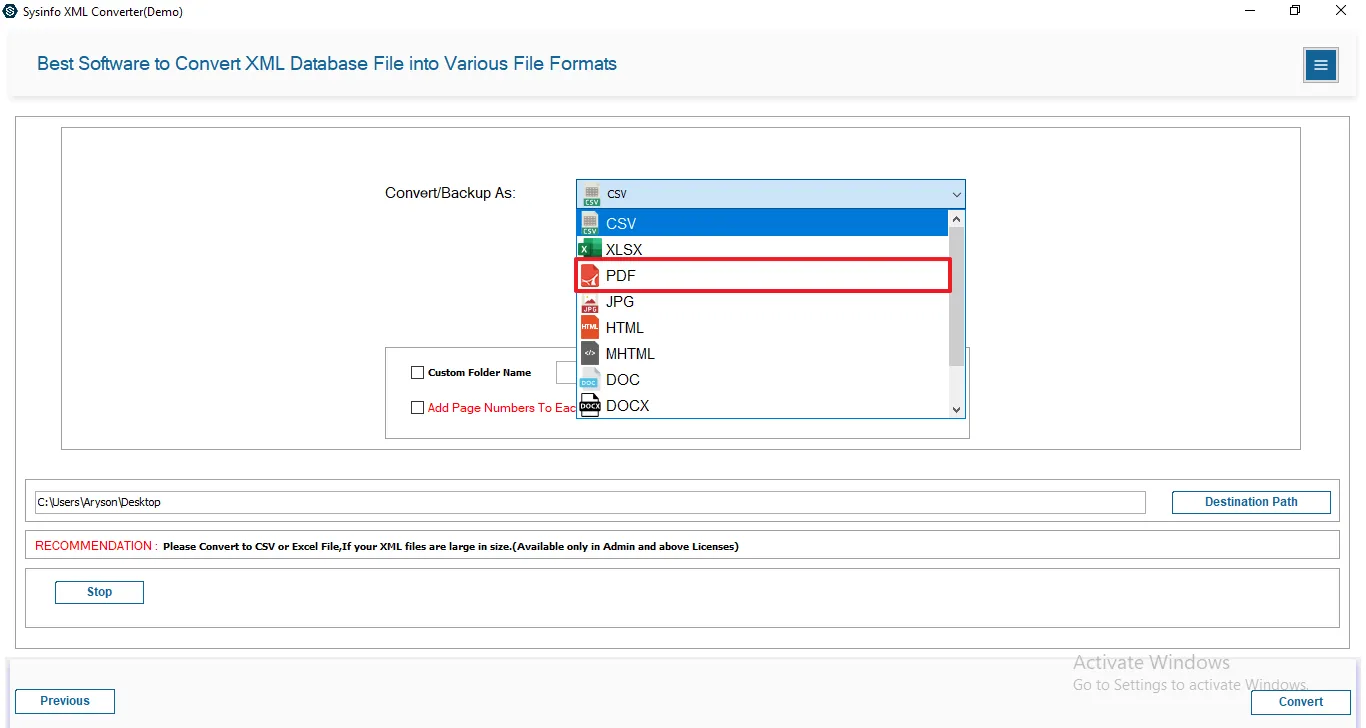Go back with the Previous button
The height and width of the screenshot is (728, 1366).
(x=65, y=701)
